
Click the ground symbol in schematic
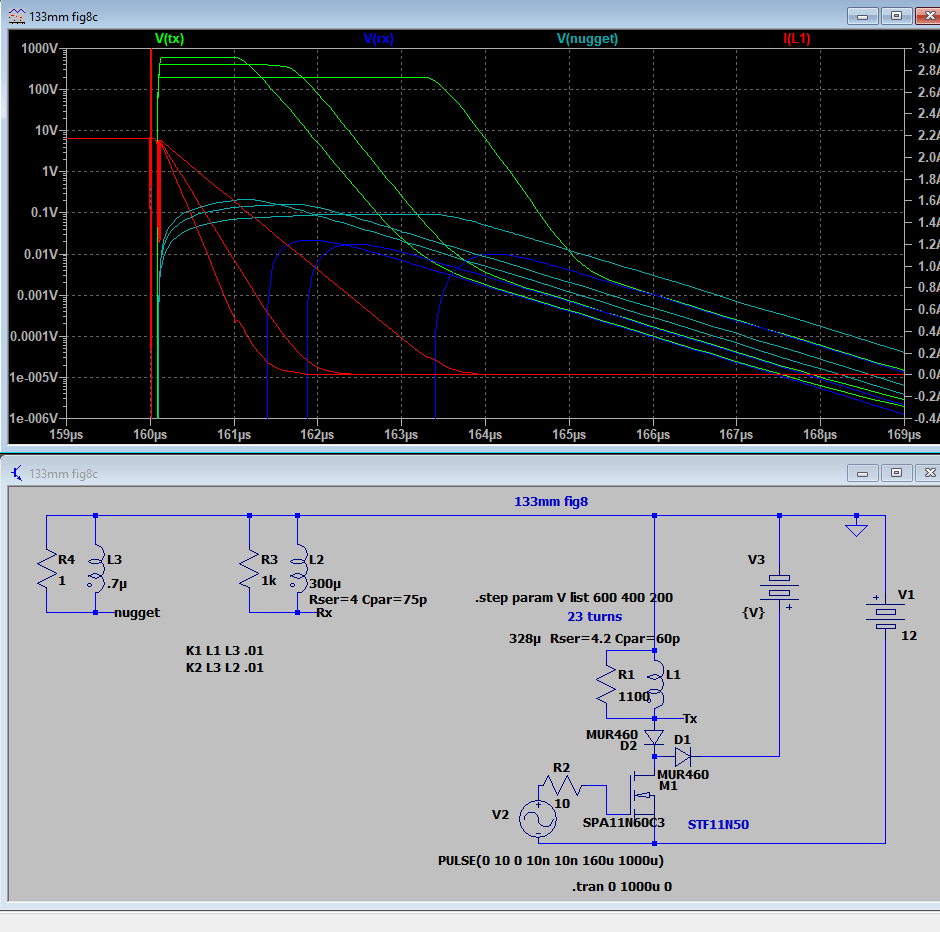(856, 527)
